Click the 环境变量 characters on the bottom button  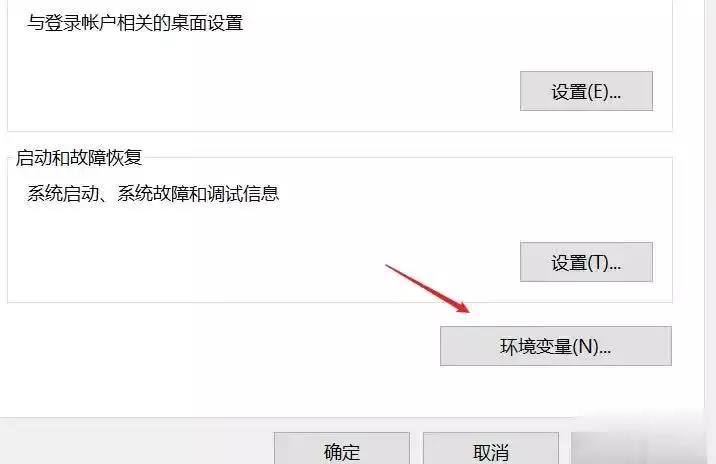click(536, 347)
